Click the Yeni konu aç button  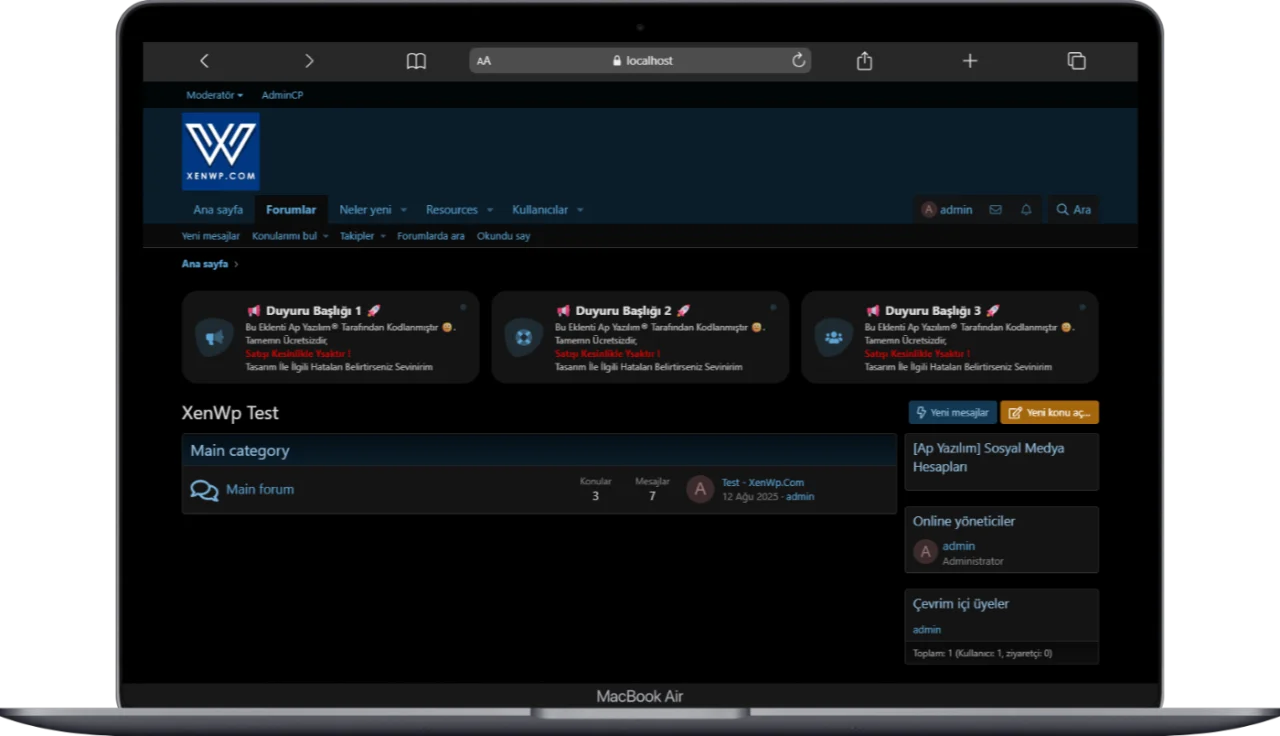(1049, 413)
